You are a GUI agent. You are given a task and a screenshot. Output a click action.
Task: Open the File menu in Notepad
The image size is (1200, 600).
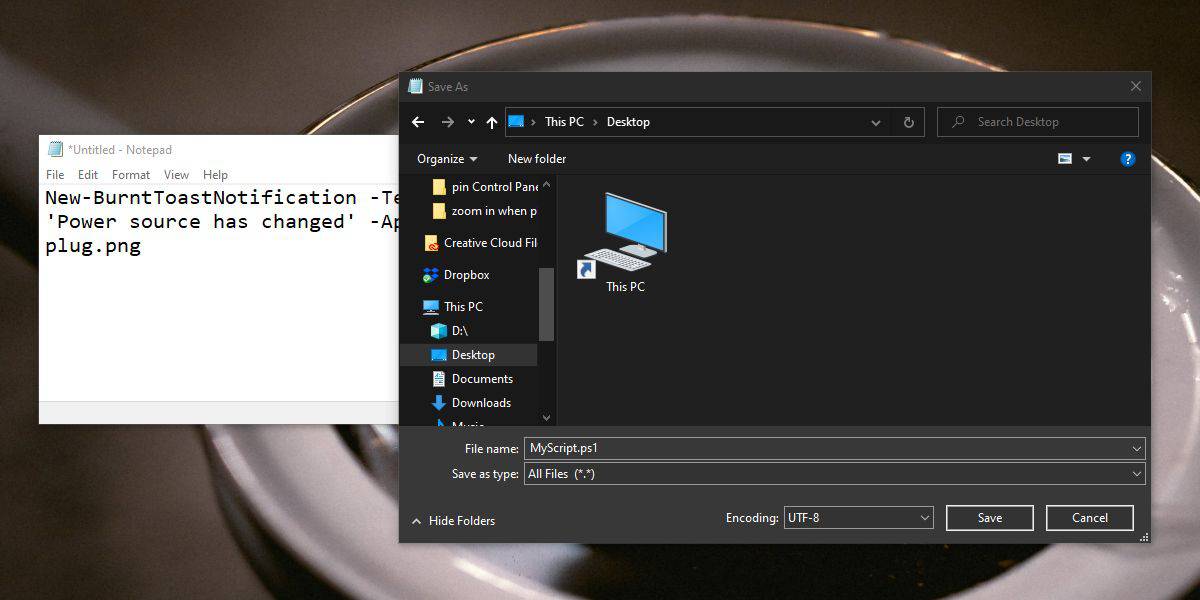coord(55,175)
